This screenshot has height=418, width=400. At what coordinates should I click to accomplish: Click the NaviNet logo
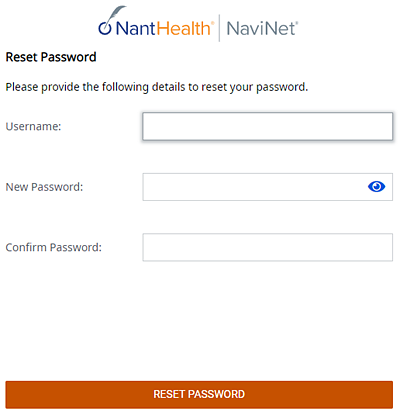(x=262, y=28)
